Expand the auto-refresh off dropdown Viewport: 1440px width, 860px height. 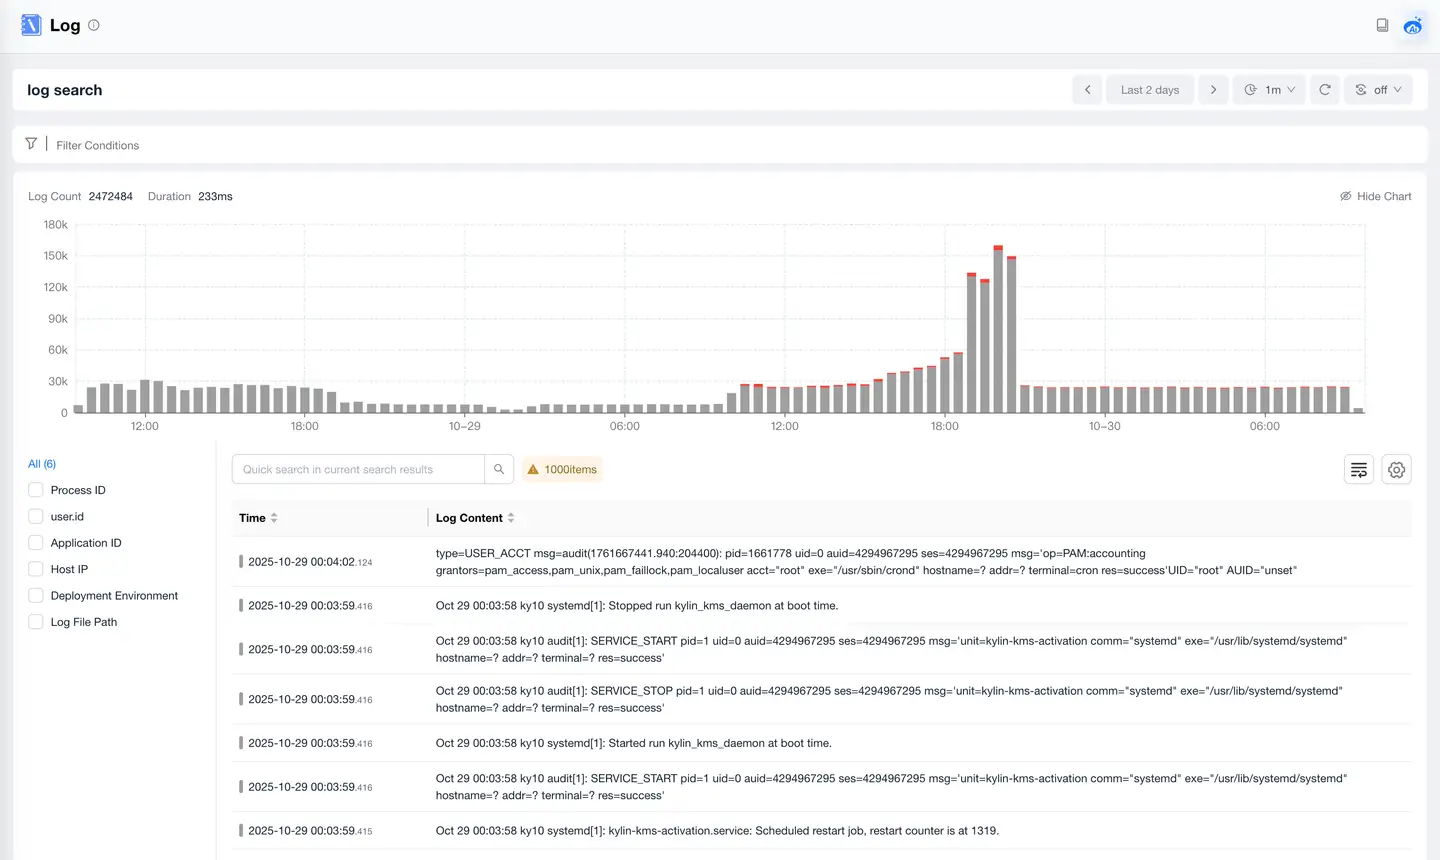(x=1379, y=90)
